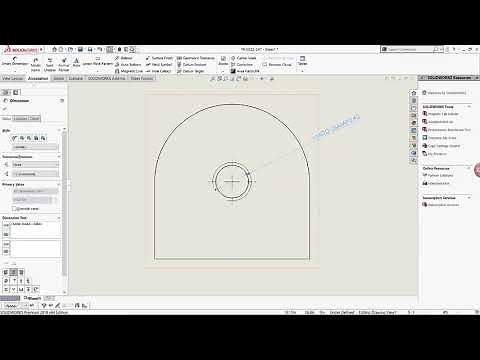Select the Note annotation tool

click(x=76, y=63)
